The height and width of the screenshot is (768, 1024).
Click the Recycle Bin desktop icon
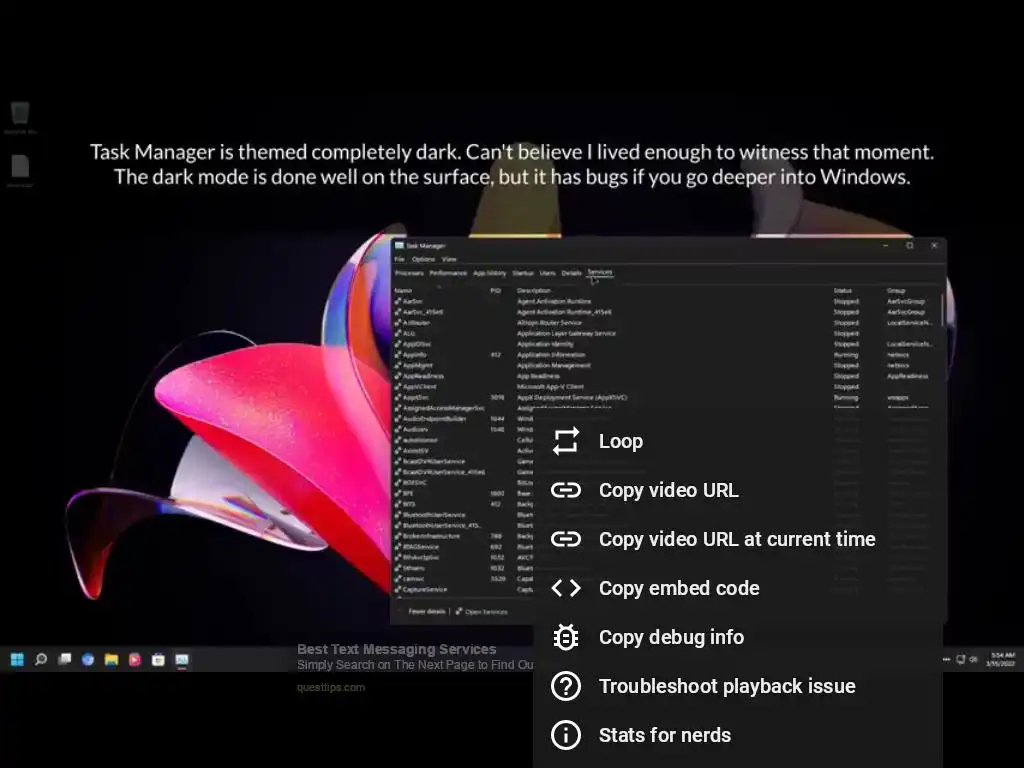pyautogui.click(x=20, y=116)
